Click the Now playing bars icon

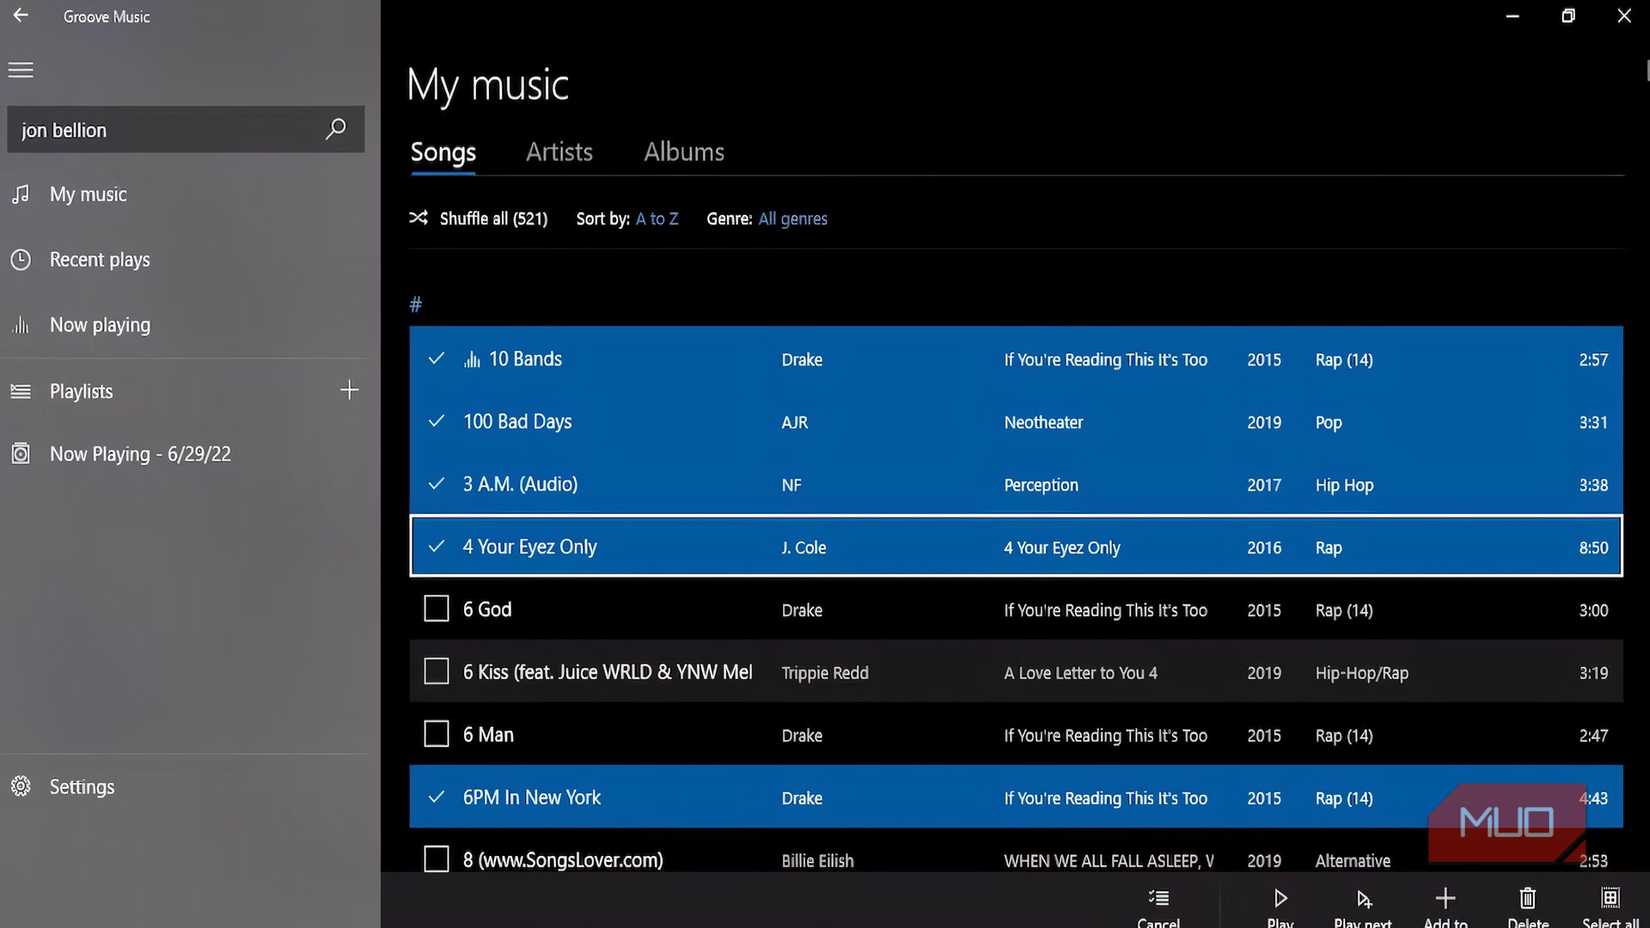pyautogui.click(x=20, y=325)
